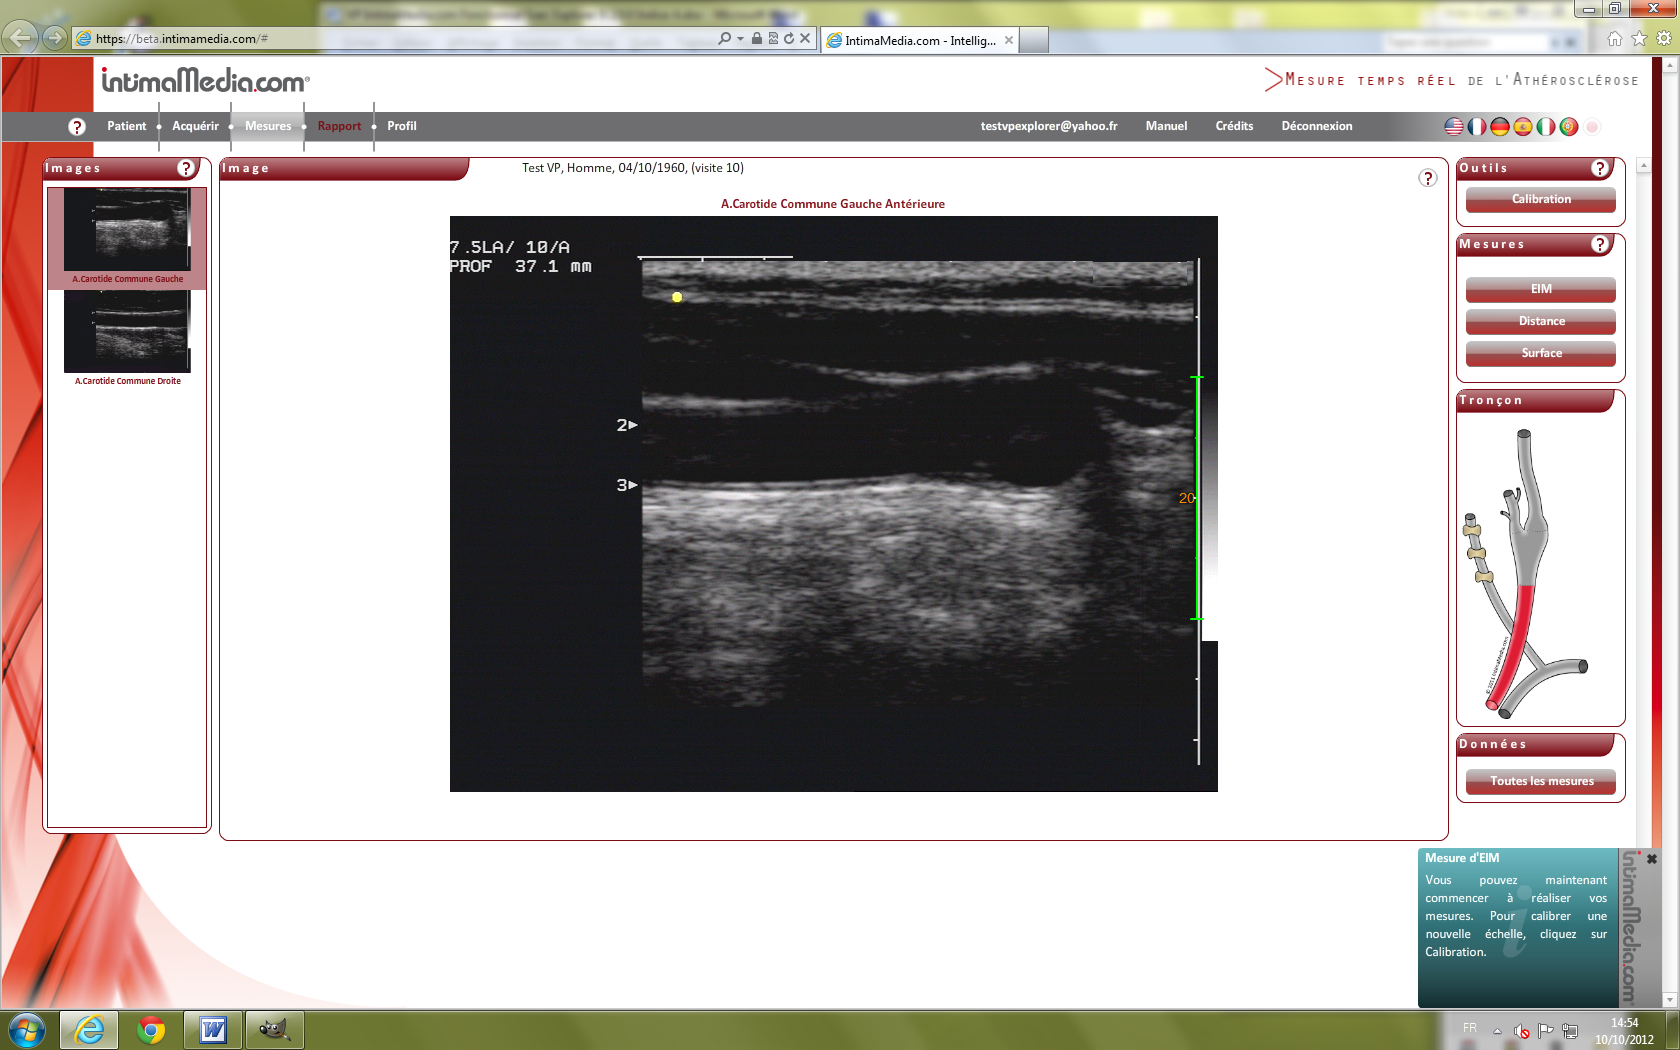
Task: Close the Mesure d'EIM tooltip popup
Action: (x=1652, y=859)
